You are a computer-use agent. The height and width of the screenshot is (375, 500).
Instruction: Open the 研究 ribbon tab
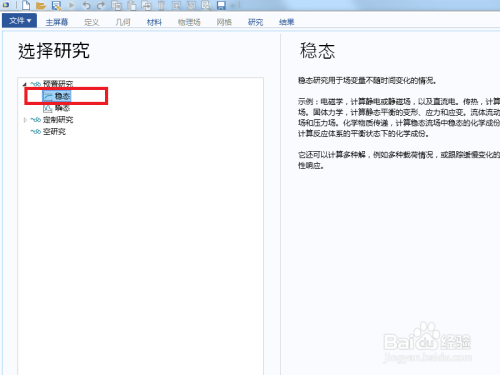(x=256, y=22)
